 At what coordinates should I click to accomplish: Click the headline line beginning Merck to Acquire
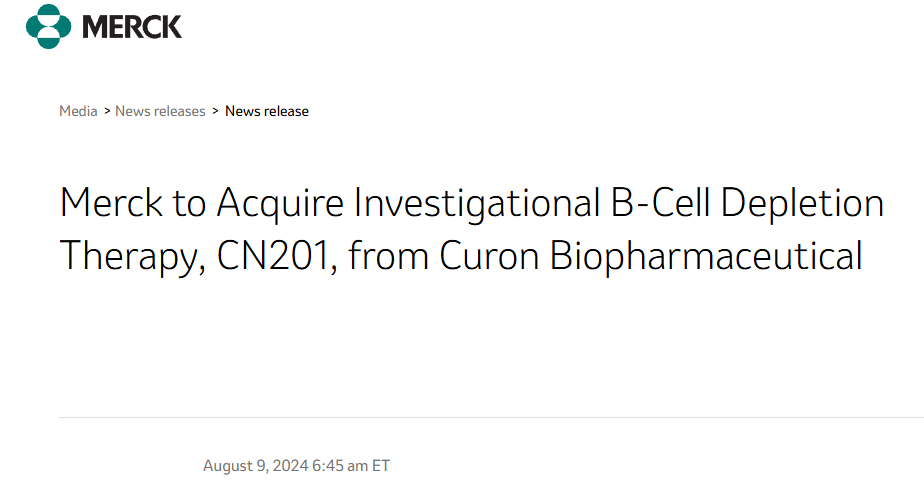471,203
